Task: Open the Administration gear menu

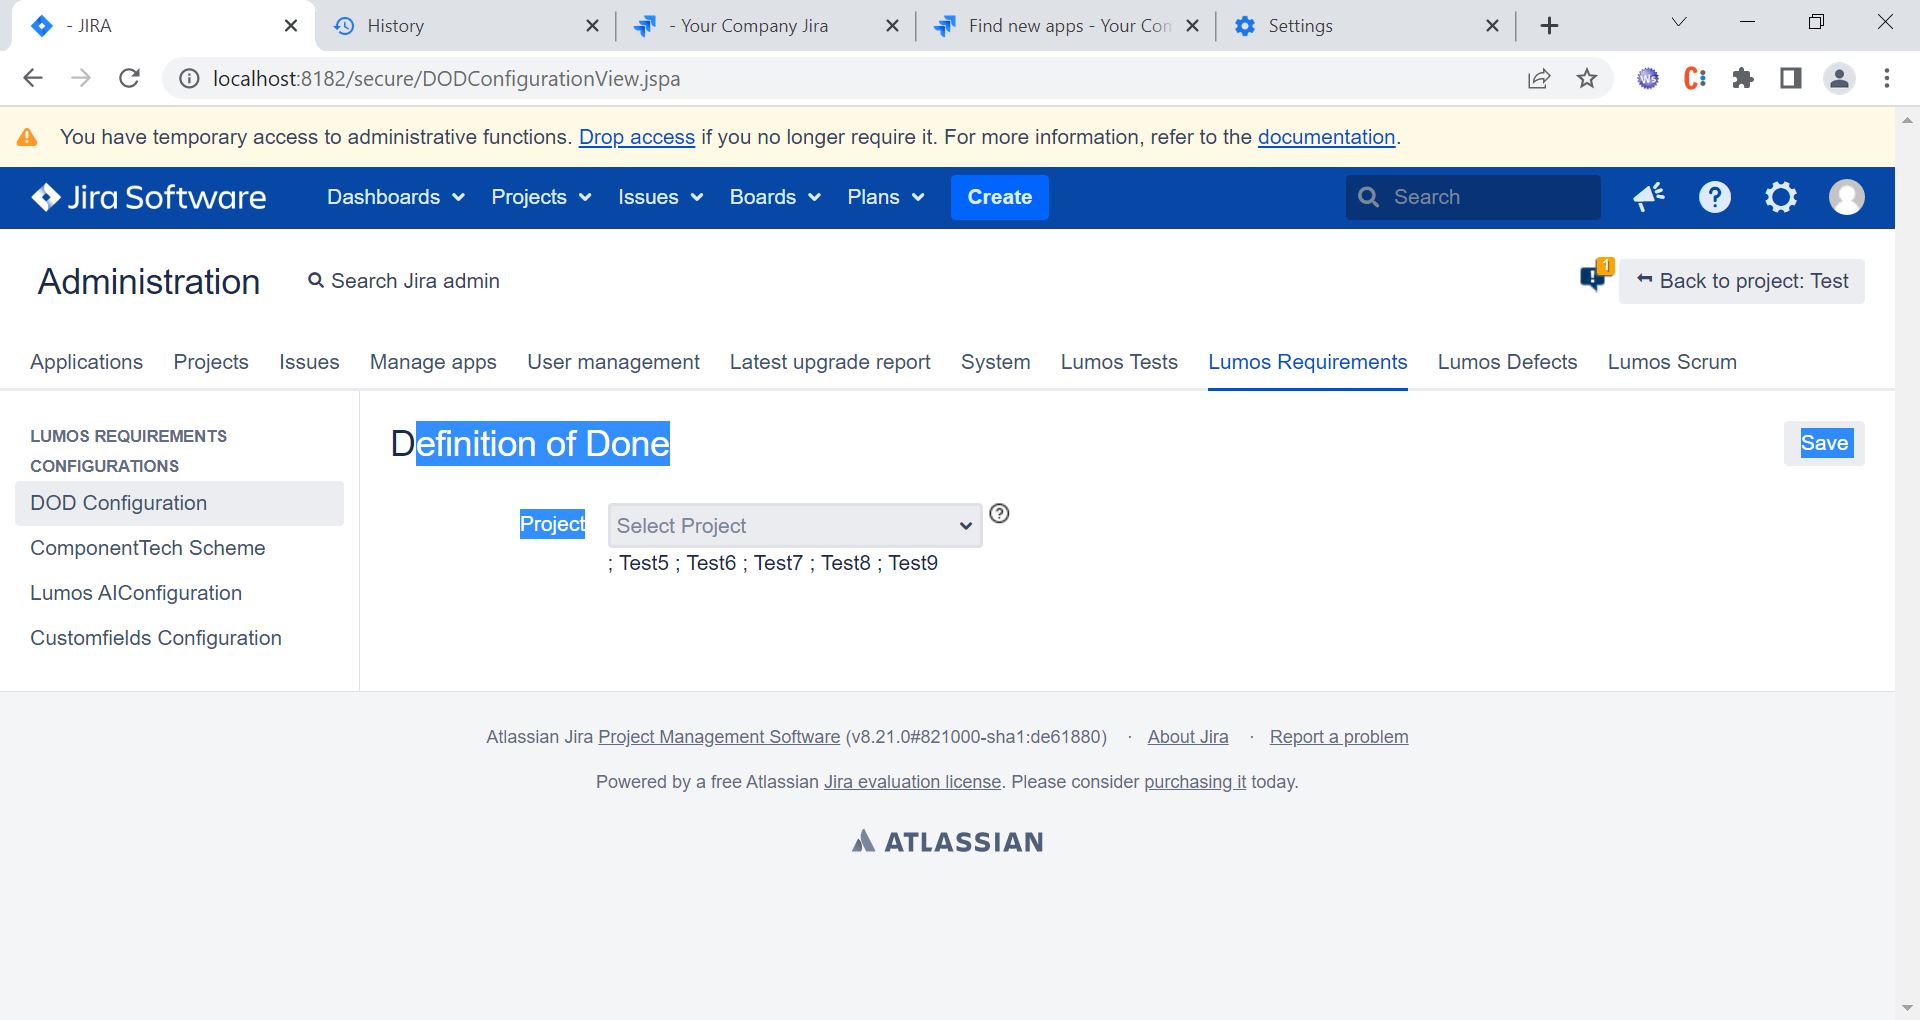Action: pyautogui.click(x=1781, y=197)
